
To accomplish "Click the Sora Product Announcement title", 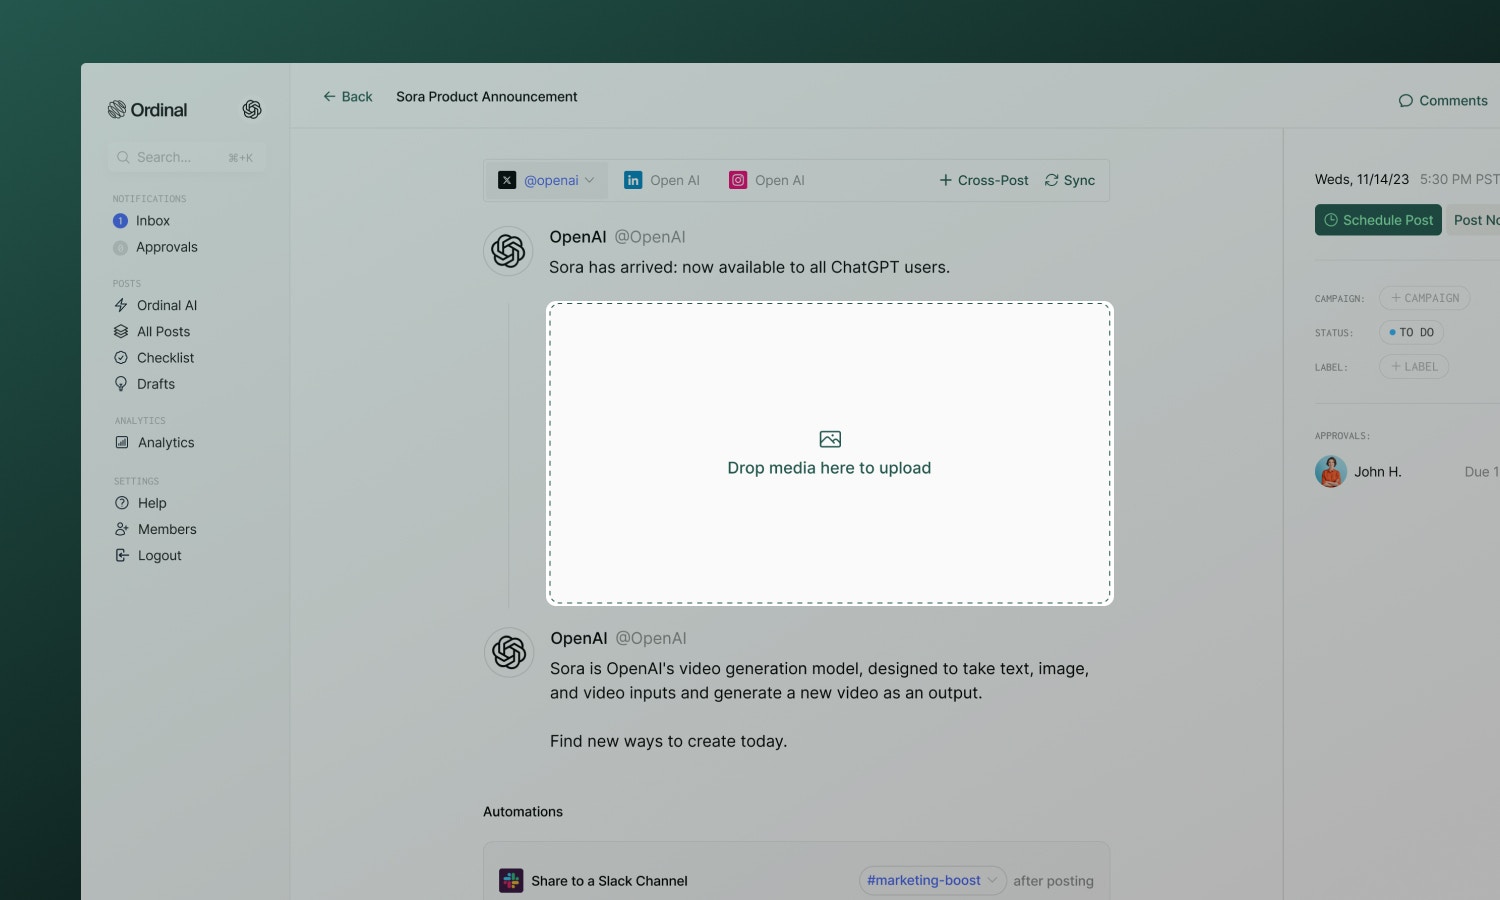I will click(487, 97).
